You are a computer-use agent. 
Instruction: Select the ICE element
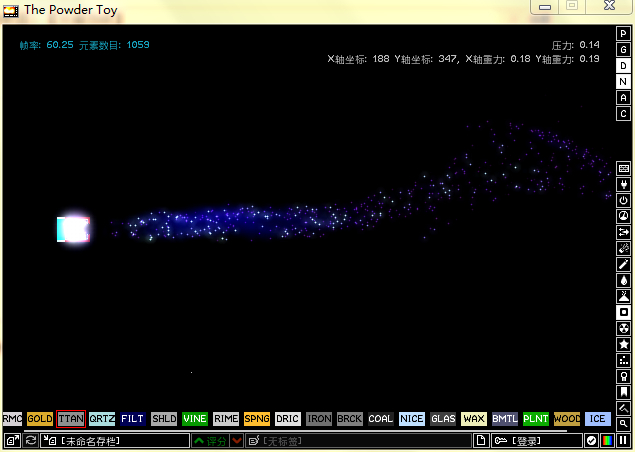click(598, 419)
